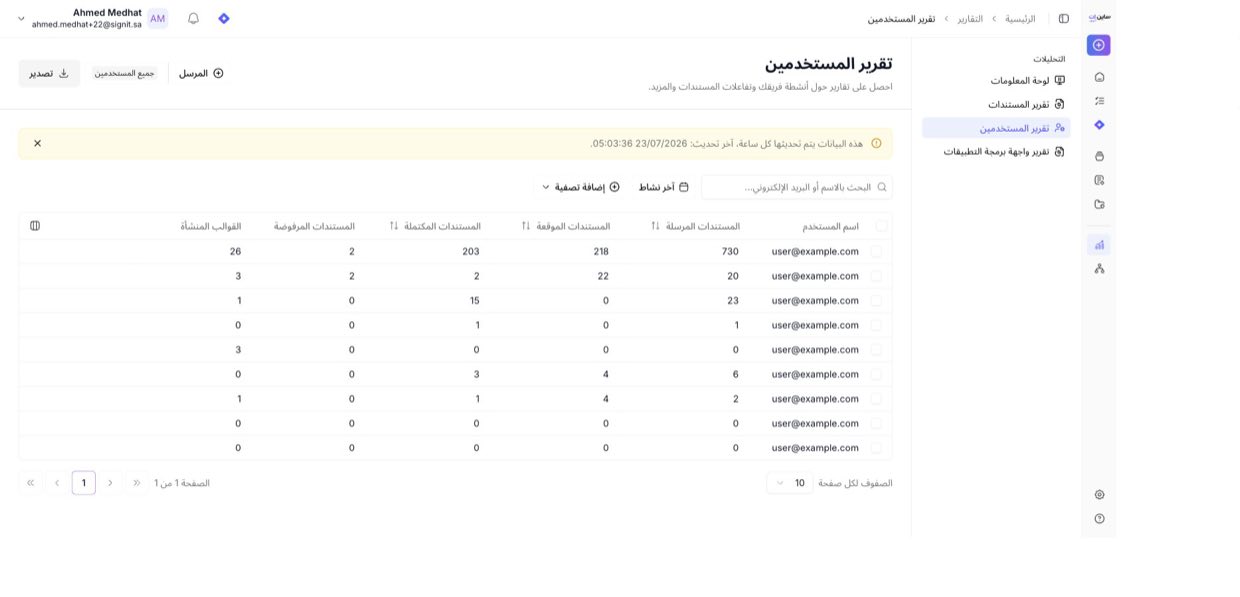Go to the previous page single chevron
The width and height of the screenshot is (1240, 597).
tap(110, 483)
